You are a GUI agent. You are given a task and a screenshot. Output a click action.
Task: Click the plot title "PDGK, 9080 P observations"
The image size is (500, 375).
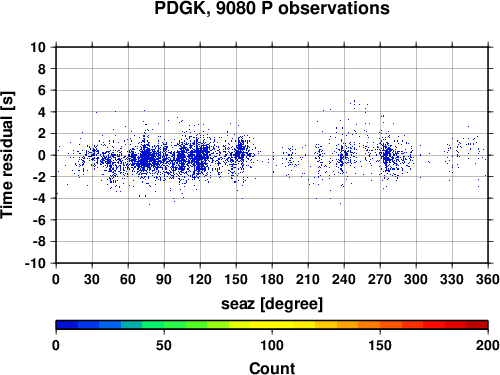[272, 8]
